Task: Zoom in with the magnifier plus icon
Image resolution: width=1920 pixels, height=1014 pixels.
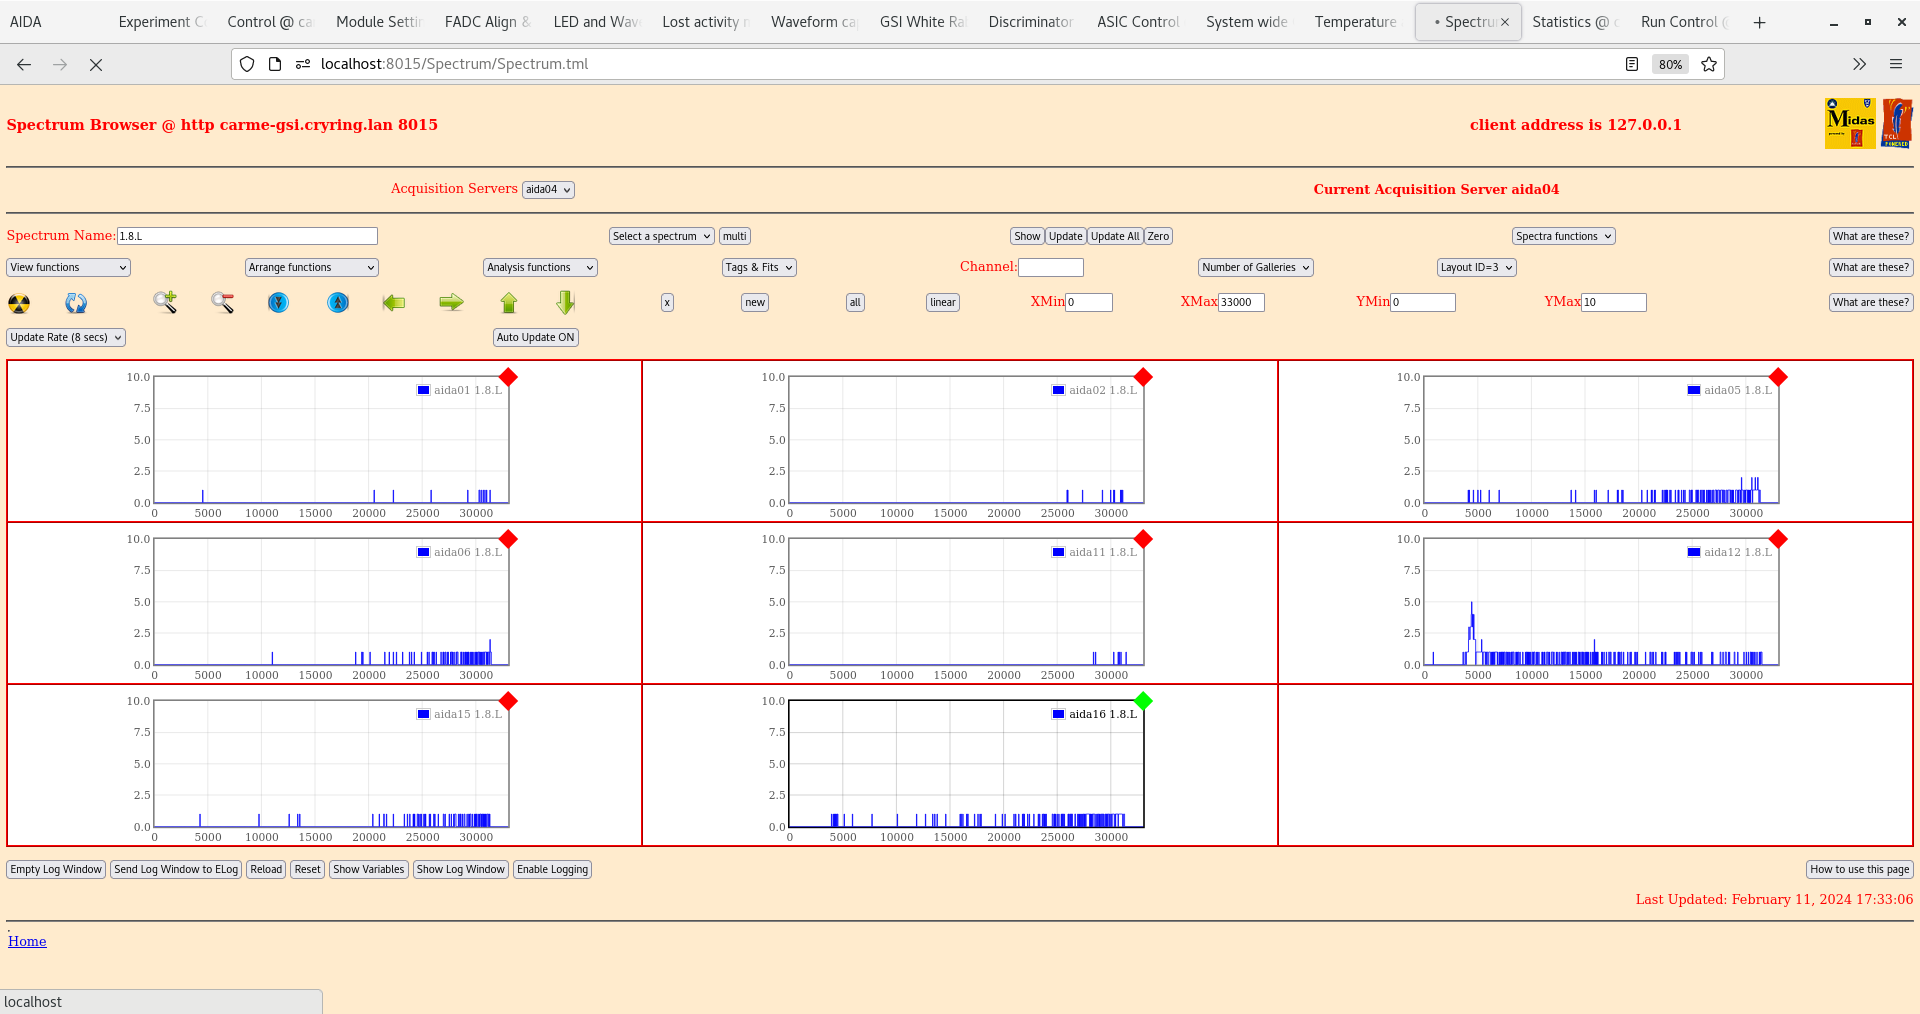Action: click(x=165, y=302)
